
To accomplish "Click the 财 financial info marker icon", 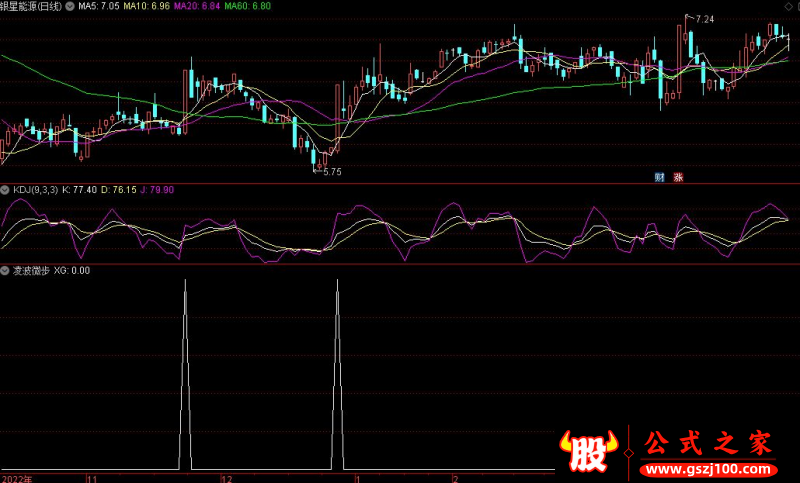I will pyautogui.click(x=660, y=177).
